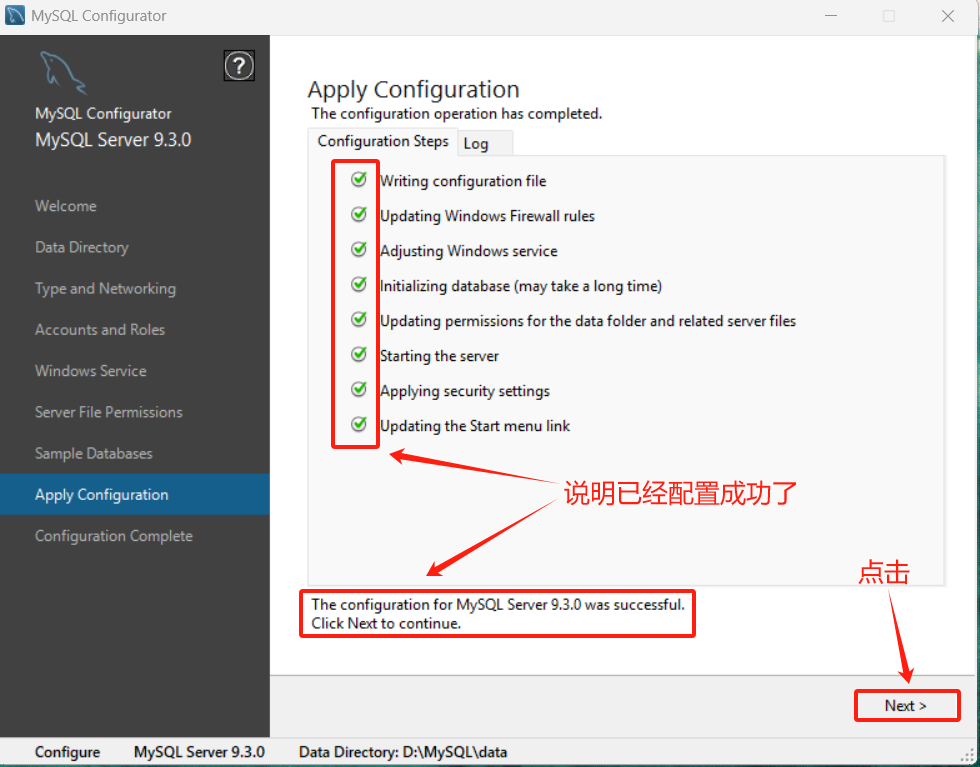The width and height of the screenshot is (980, 767).
Task: Go to Welcome step in sidebar
Action: click(66, 206)
